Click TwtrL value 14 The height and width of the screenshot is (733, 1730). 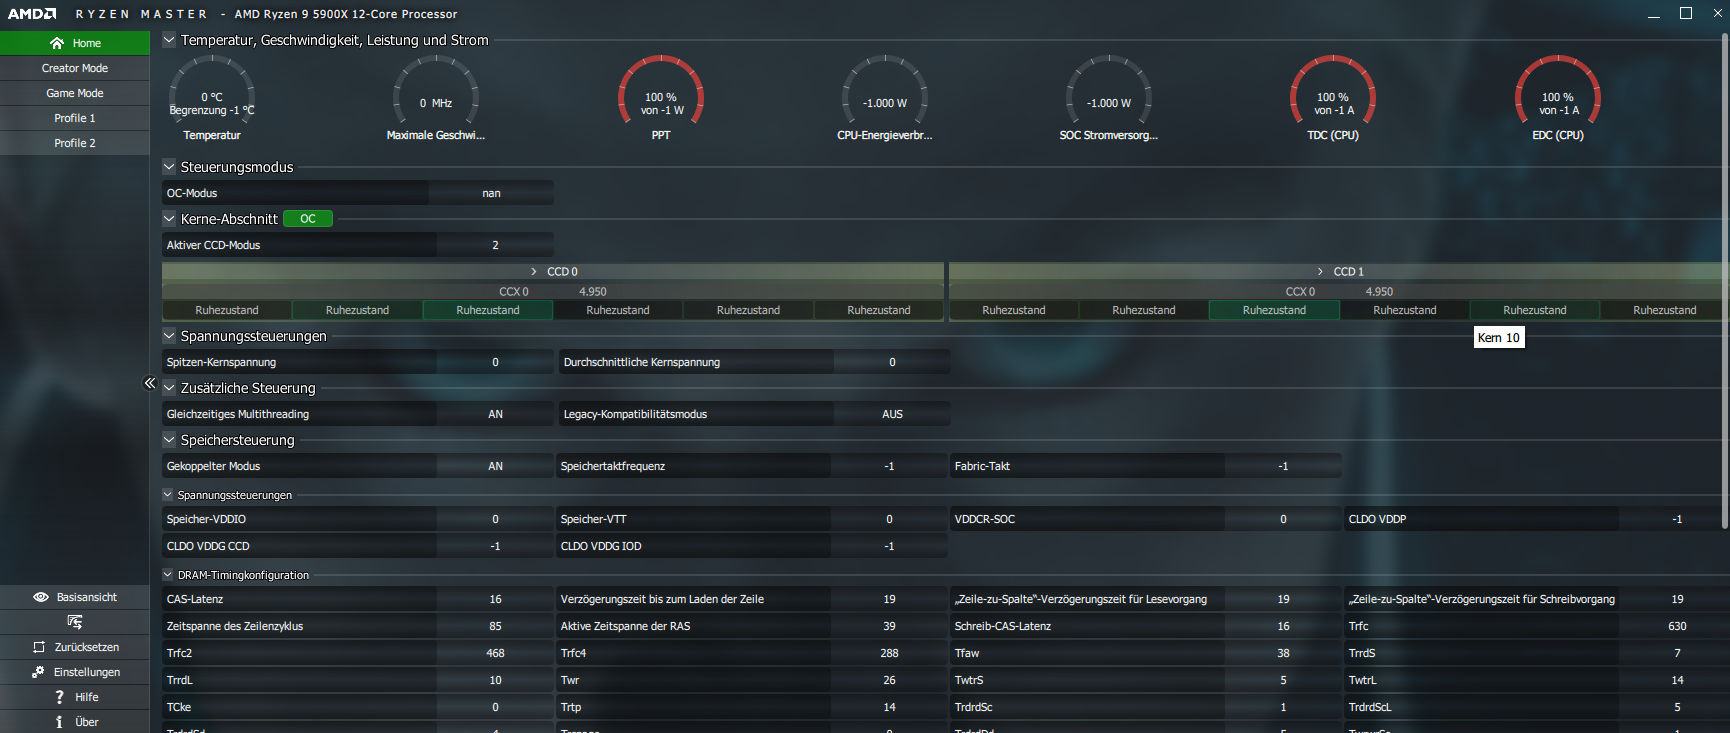click(x=1677, y=680)
